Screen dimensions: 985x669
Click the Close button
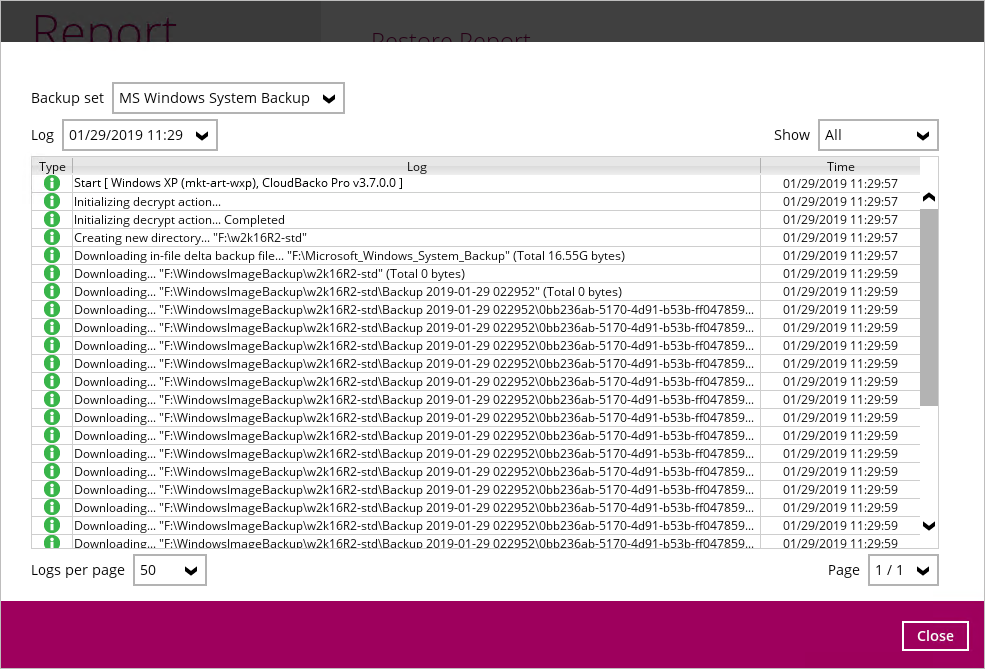pos(934,635)
